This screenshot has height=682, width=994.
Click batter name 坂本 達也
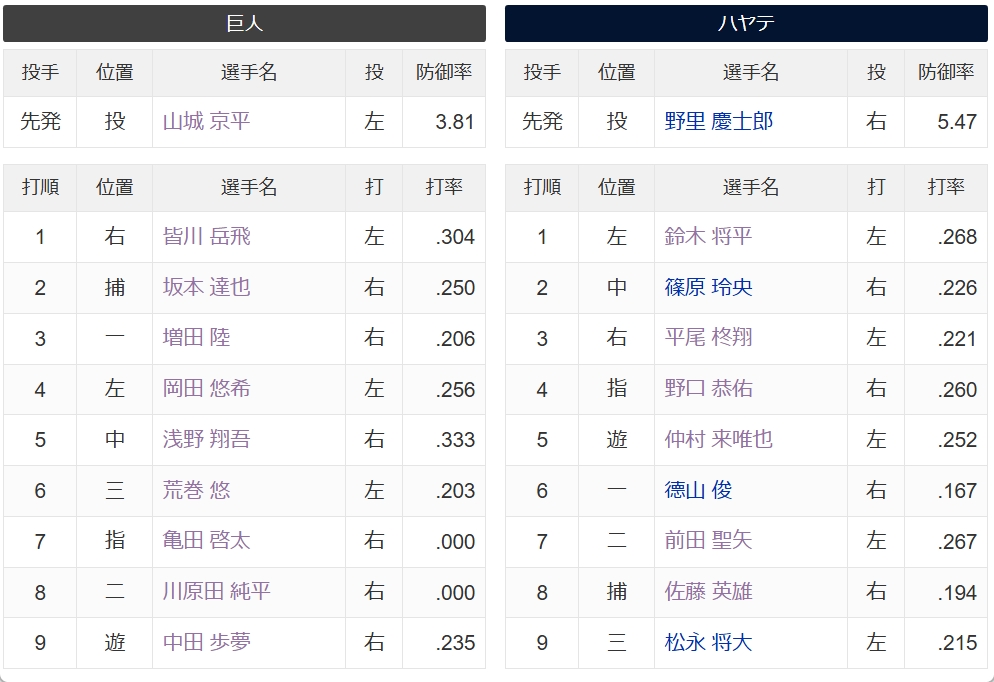(x=207, y=287)
